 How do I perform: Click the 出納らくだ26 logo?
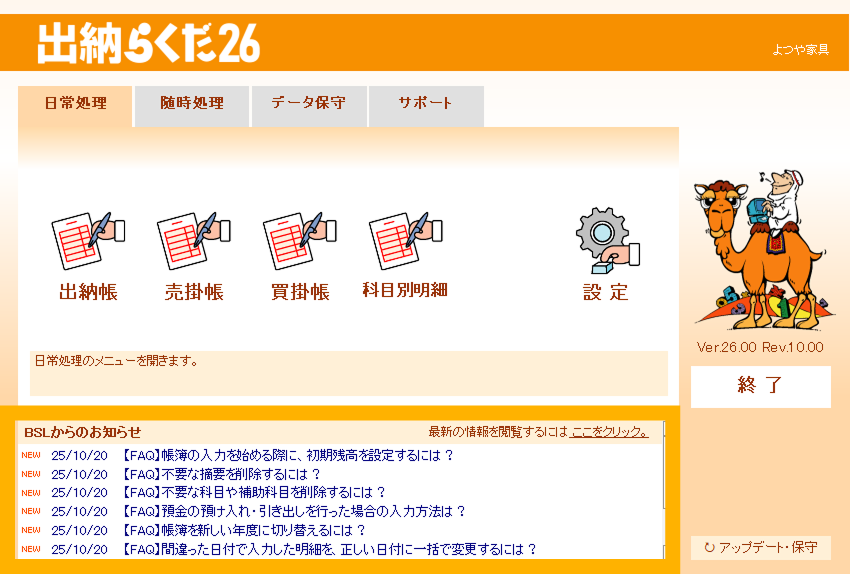[149, 43]
